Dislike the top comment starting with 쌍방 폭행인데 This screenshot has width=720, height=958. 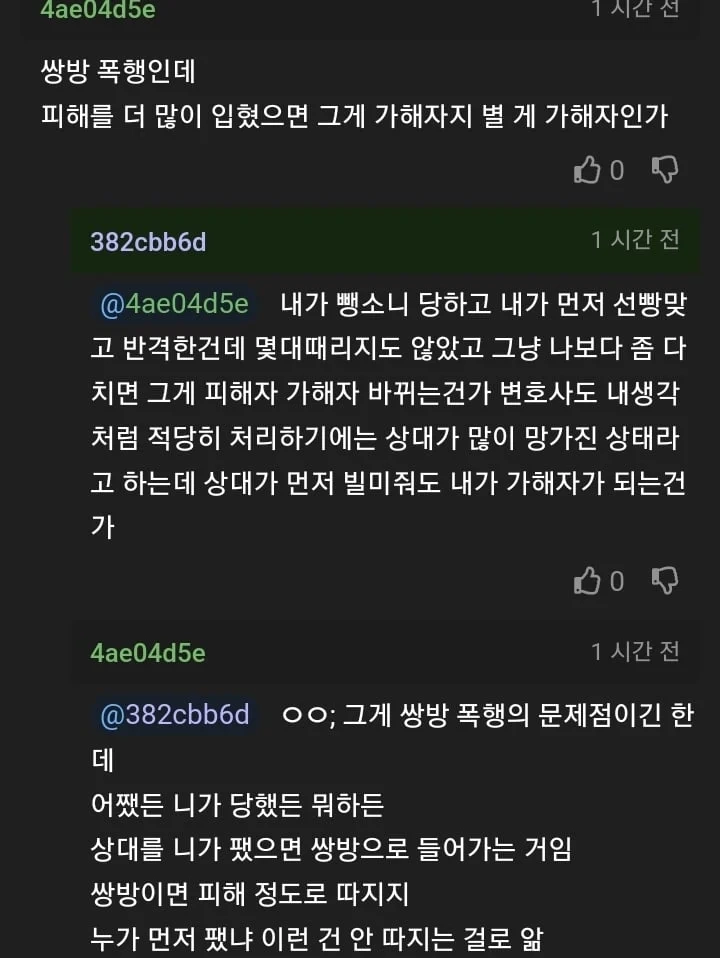click(665, 171)
